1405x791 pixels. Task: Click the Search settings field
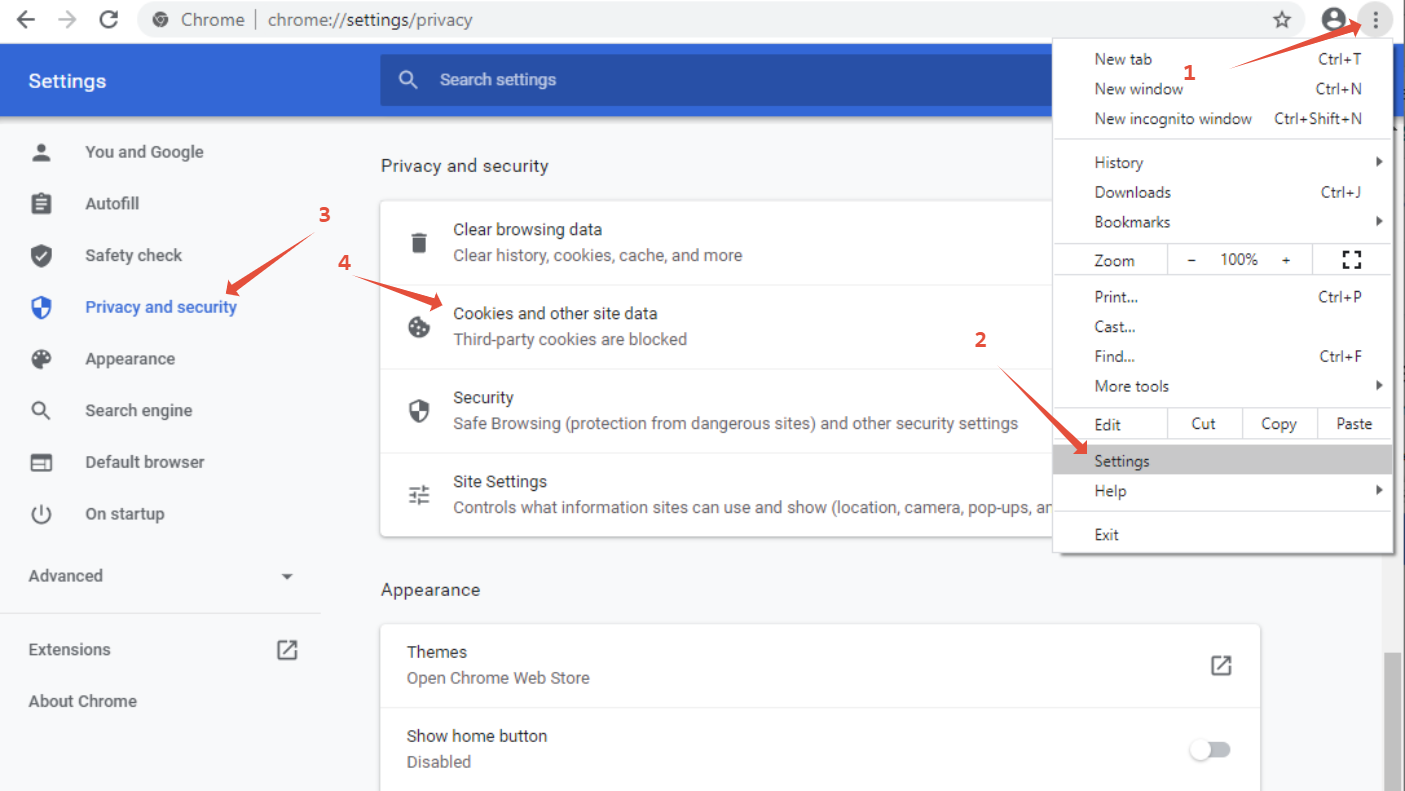click(x=715, y=80)
